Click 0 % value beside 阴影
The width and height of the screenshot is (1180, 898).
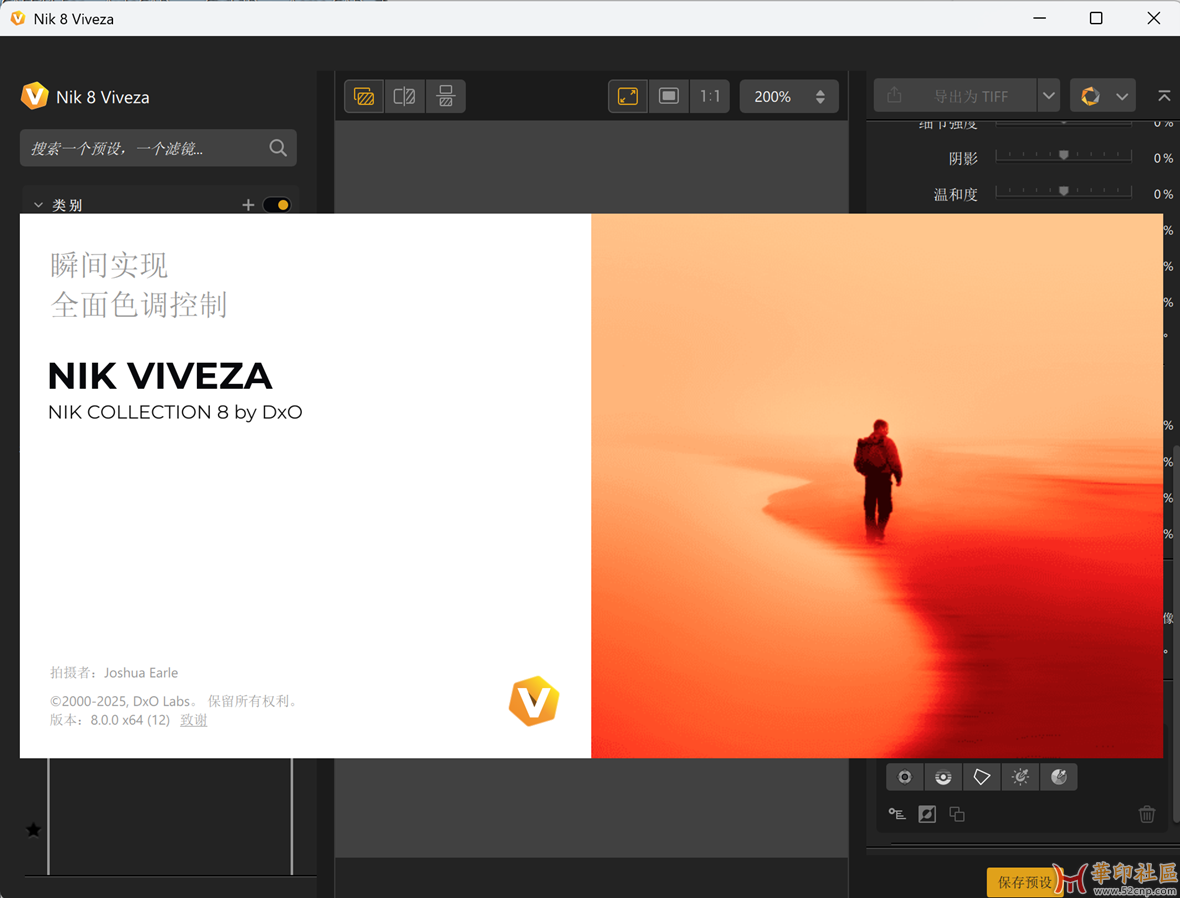pos(1163,158)
